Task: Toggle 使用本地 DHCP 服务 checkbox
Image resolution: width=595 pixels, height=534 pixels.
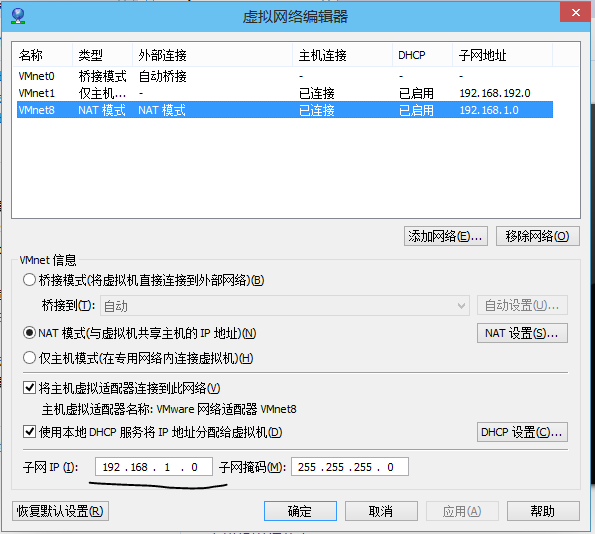Action: point(29,432)
